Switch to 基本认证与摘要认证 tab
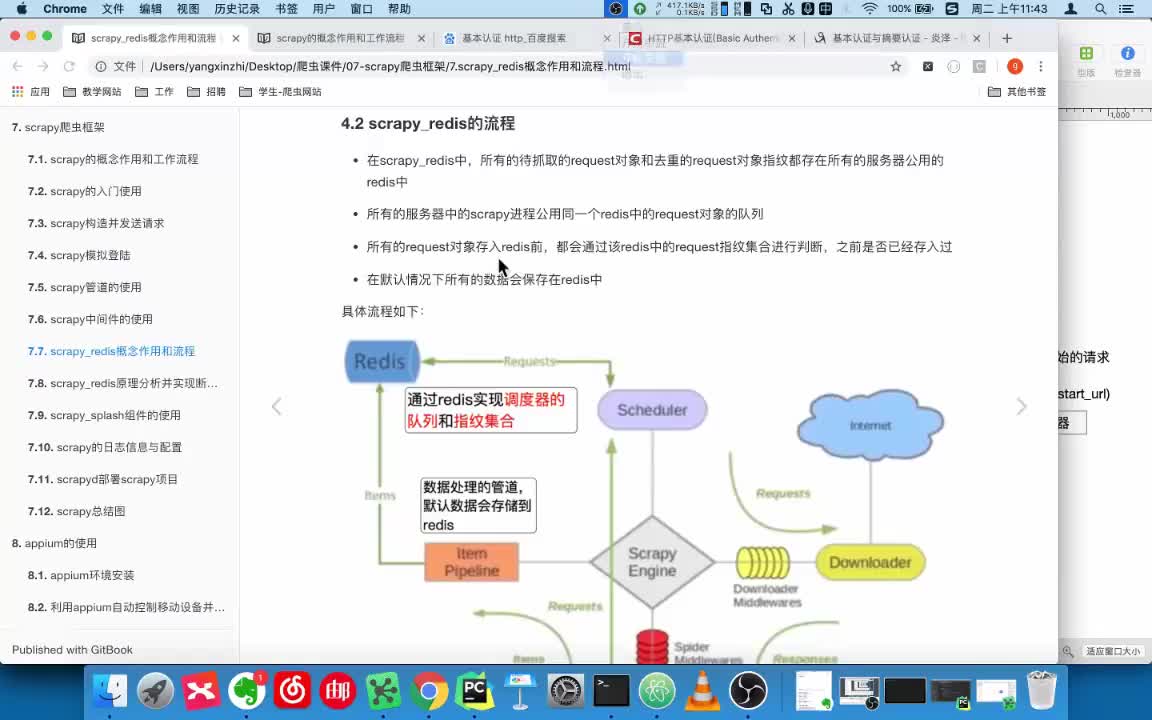The height and width of the screenshot is (720, 1152). click(x=896, y=38)
